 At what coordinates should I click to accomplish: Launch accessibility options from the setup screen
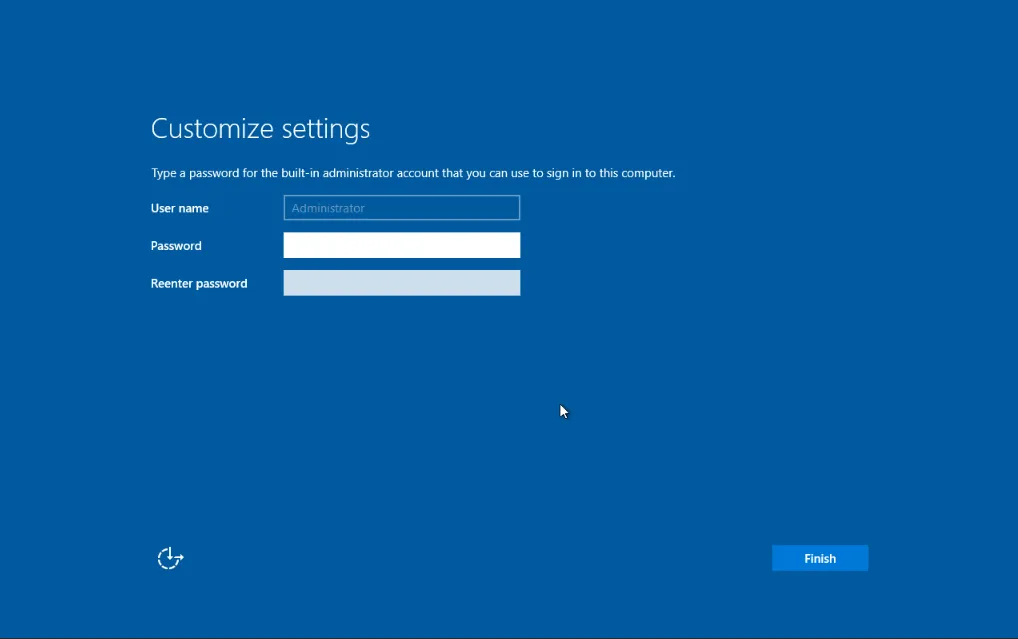(169, 558)
